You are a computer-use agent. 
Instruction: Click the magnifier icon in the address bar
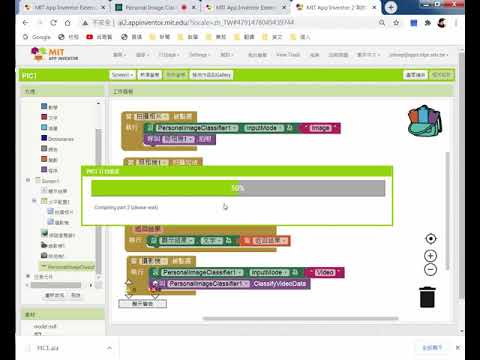tap(382, 23)
